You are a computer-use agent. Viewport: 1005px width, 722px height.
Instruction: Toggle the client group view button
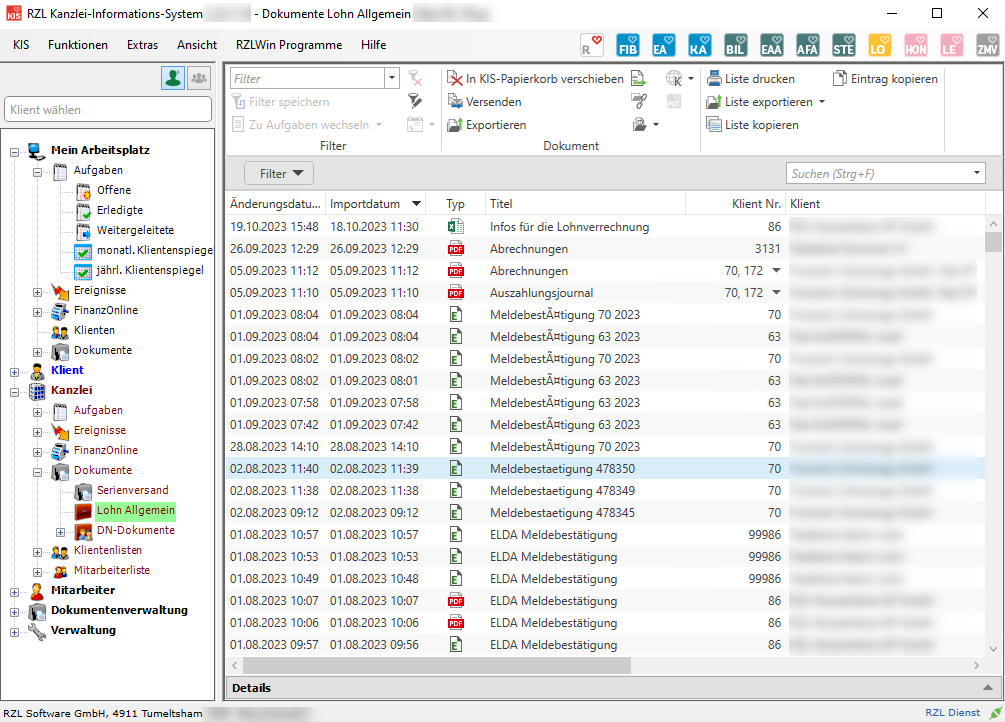click(199, 78)
